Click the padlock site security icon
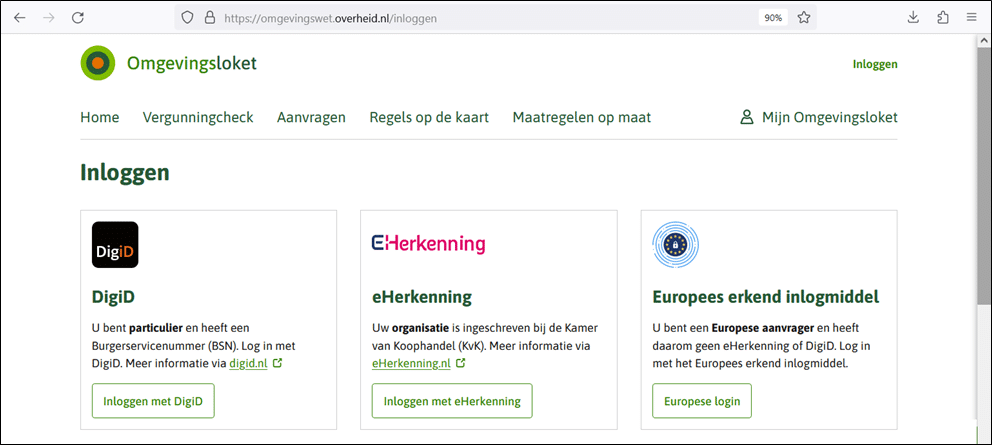Viewport: 992px width, 445px height. point(209,18)
